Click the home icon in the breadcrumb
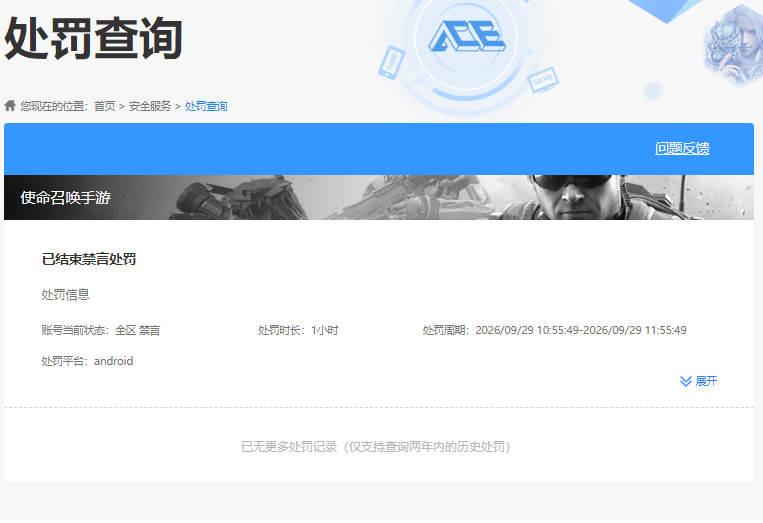This screenshot has width=763, height=523. 10,106
